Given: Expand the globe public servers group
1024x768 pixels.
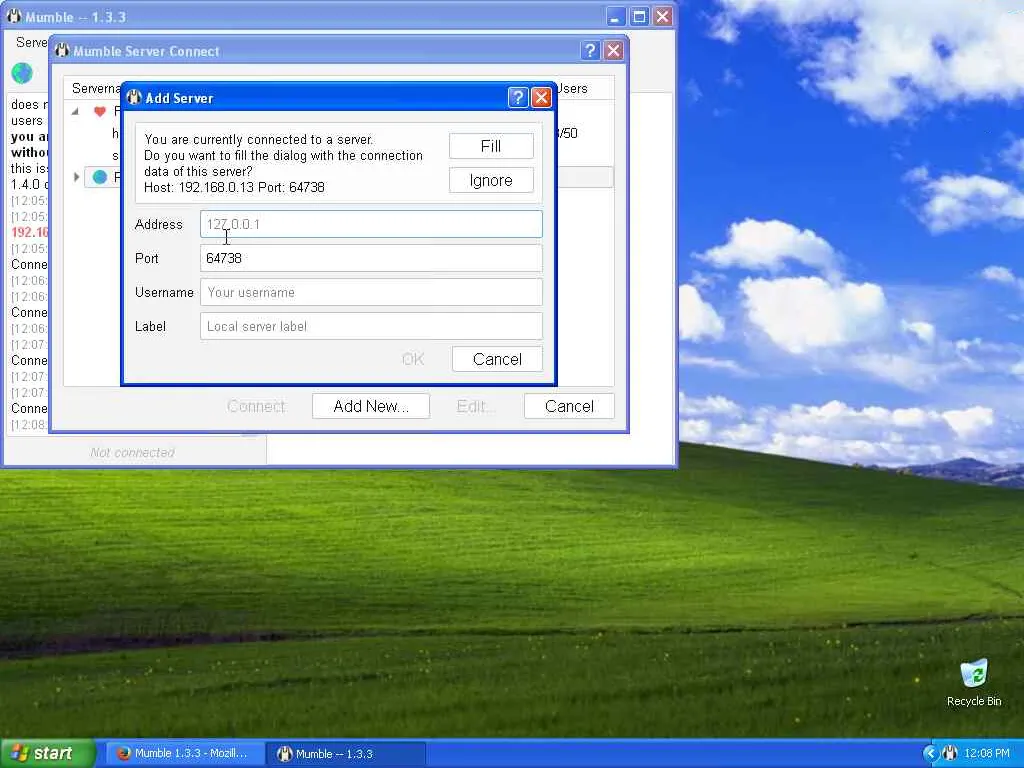Looking at the screenshot, I should 76,177.
